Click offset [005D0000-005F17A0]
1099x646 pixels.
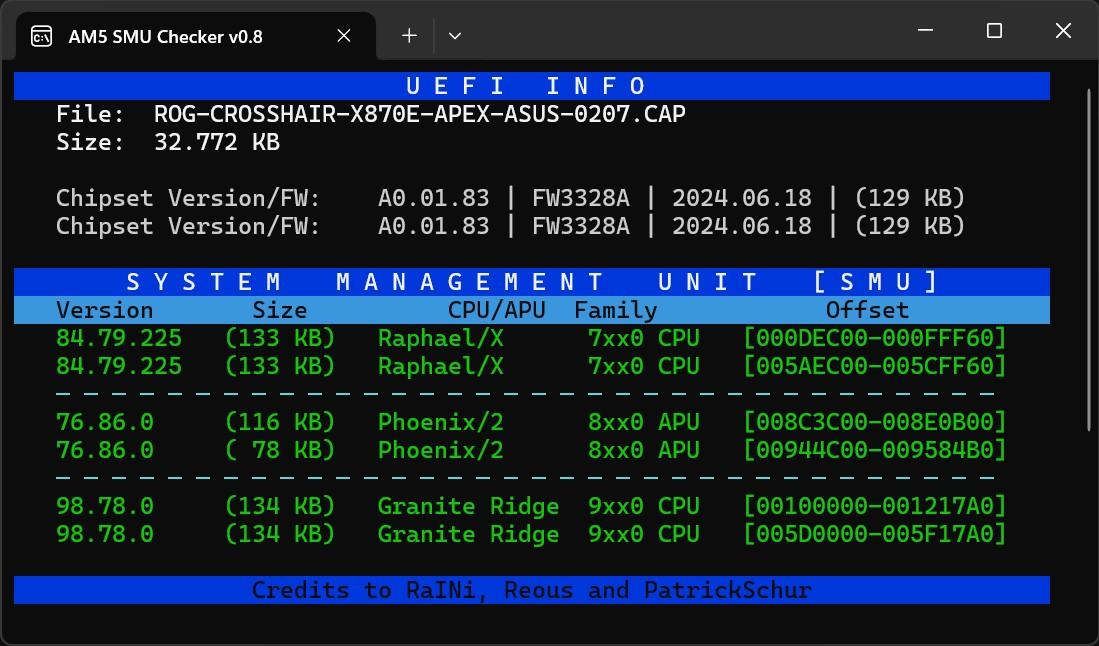[x=875, y=534]
